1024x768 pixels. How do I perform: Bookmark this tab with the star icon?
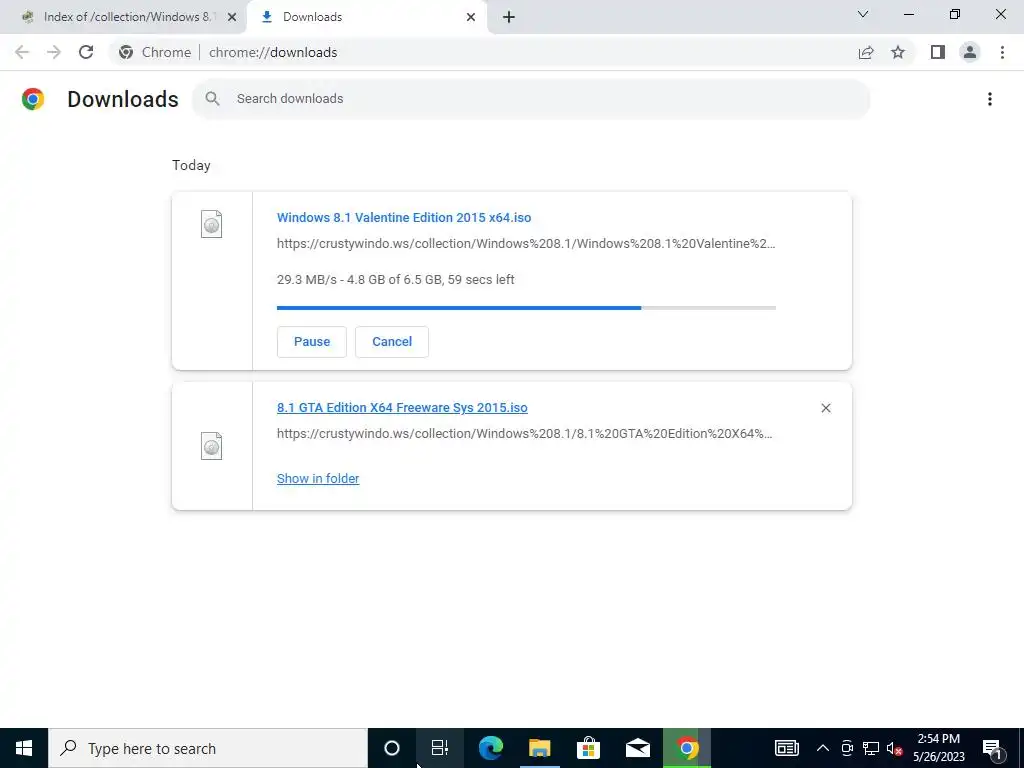898,52
